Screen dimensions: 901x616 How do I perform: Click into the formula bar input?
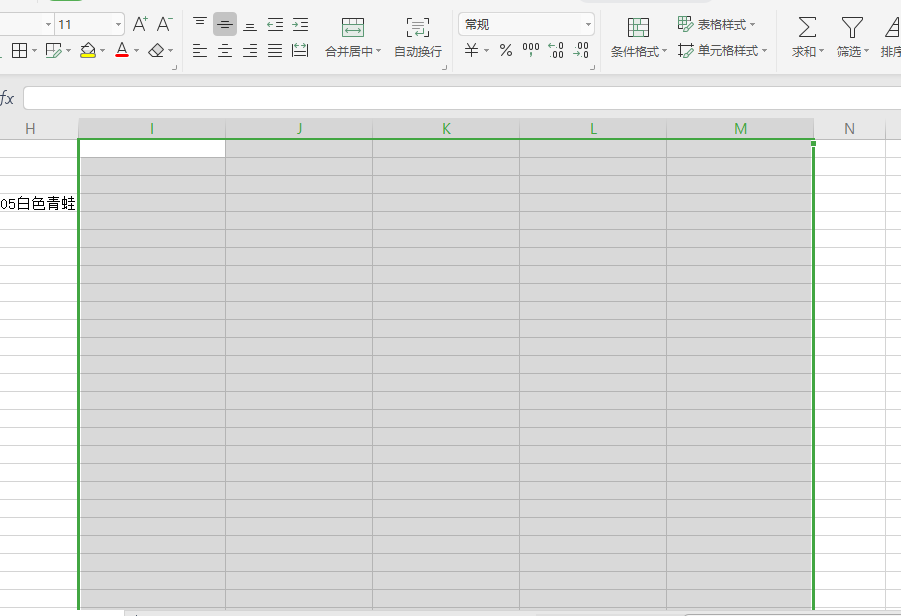(x=462, y=98)
